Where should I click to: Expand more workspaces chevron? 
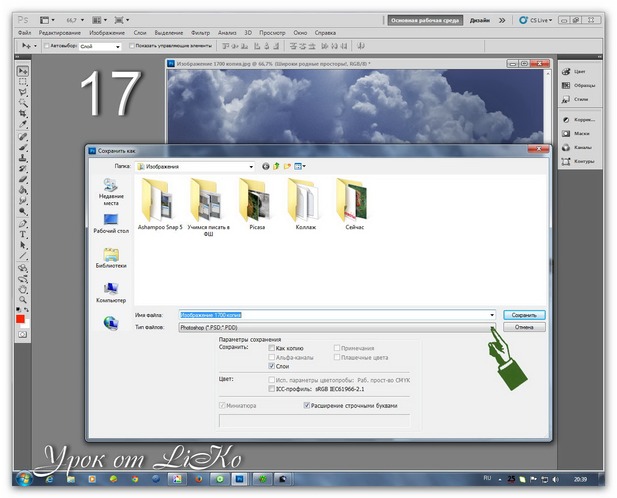coord(502,20)
